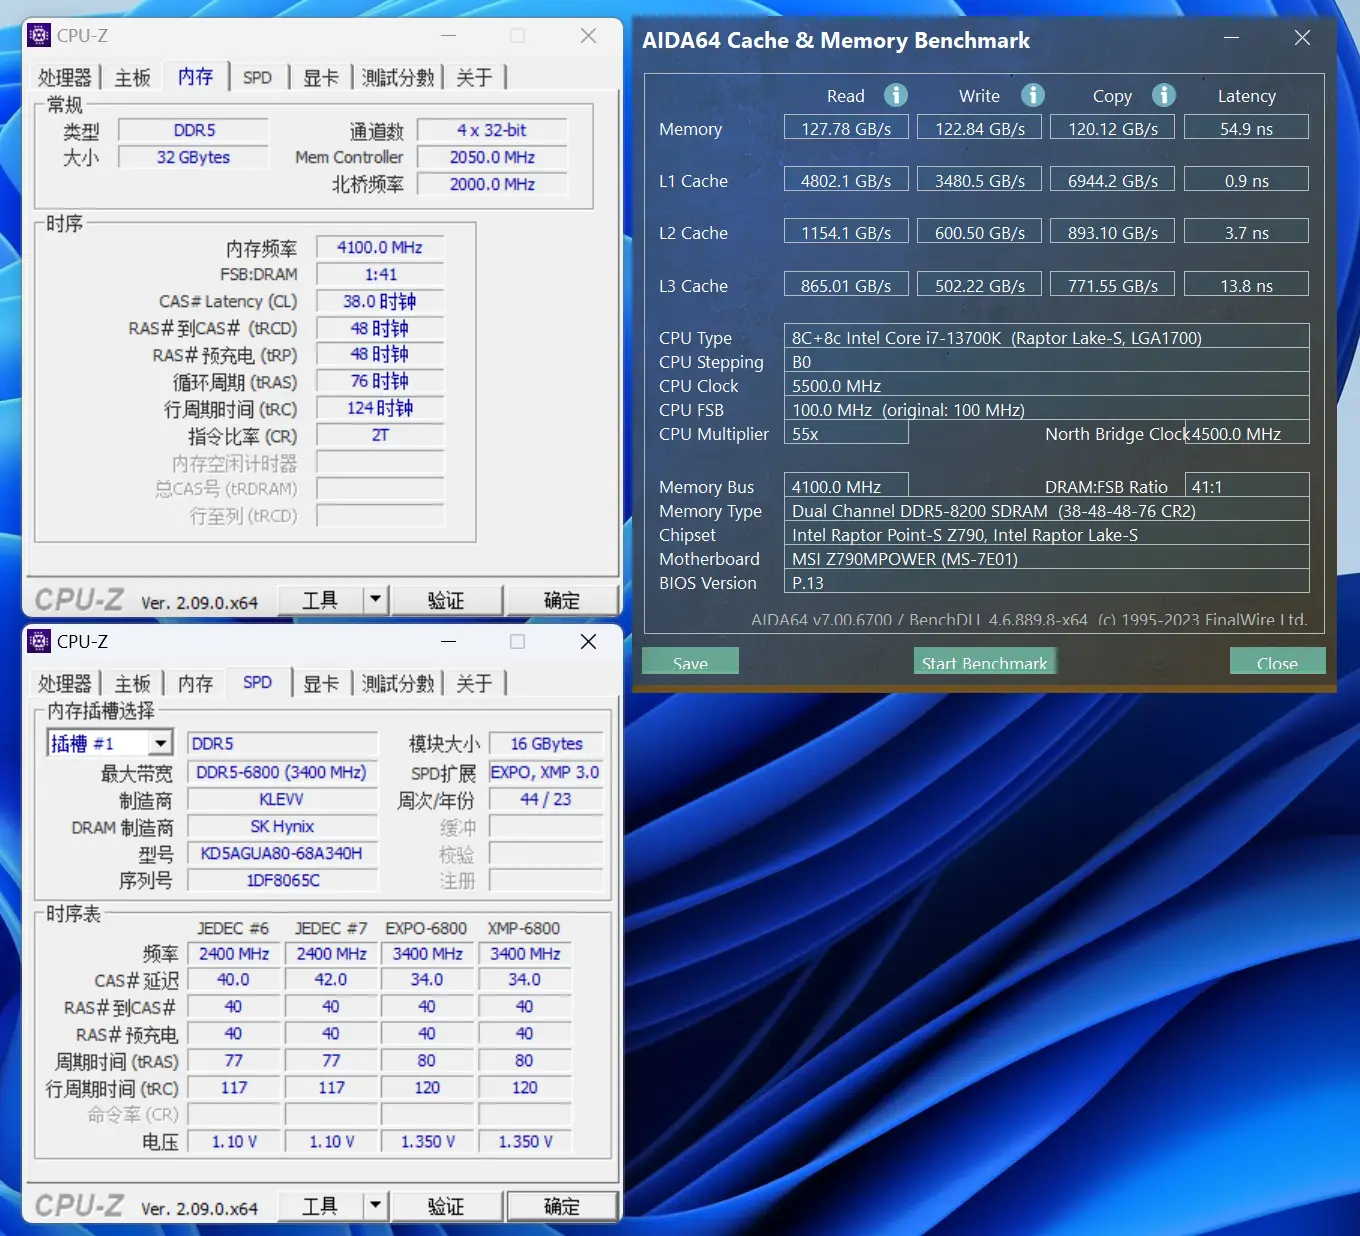This screenshot has width=1360, height=1236.
Task: Click the Write info icon in AIDA64
Action: pos(1033,95)
